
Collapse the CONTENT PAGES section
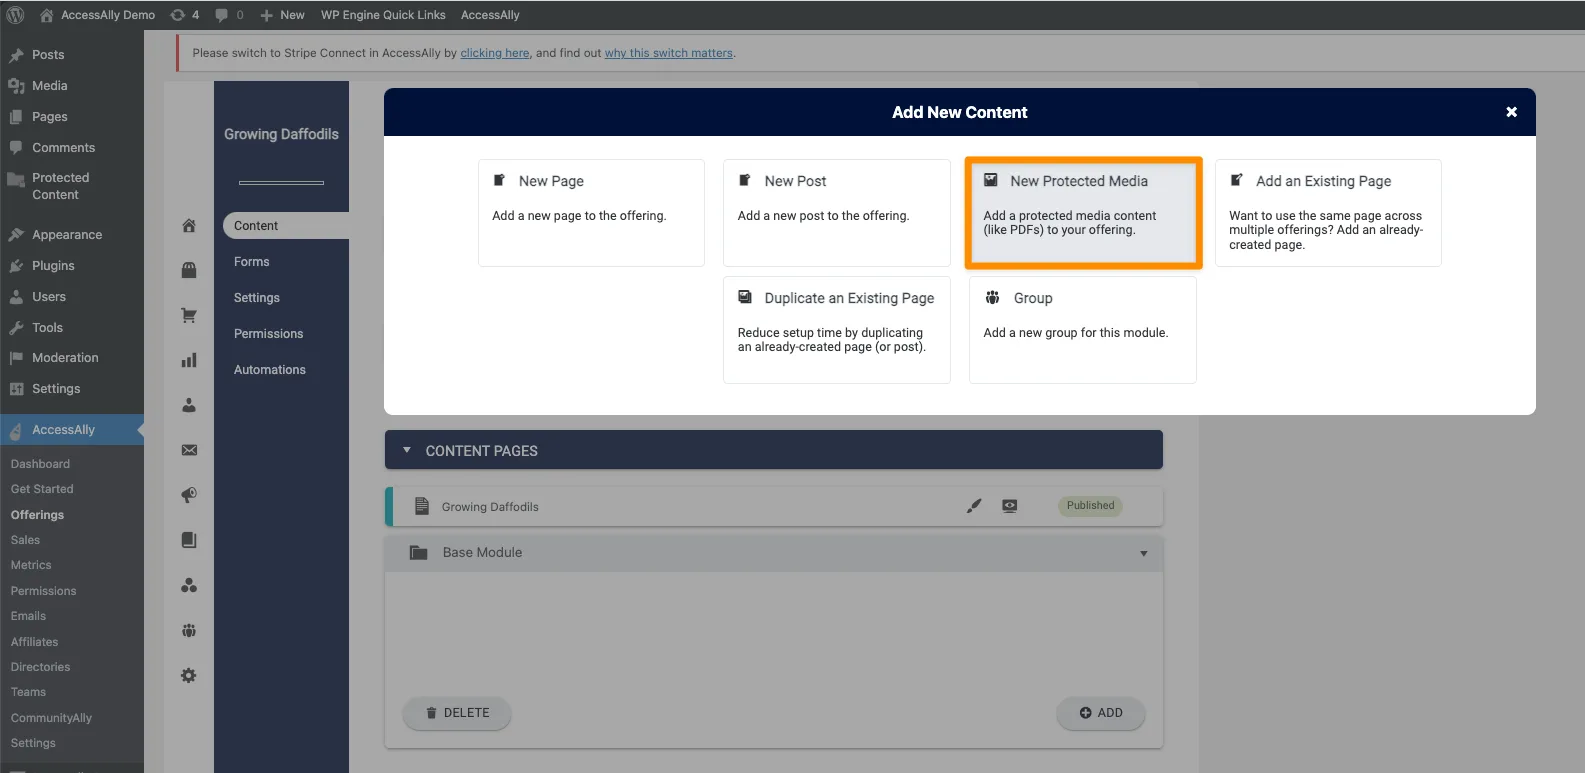(x=407, y=451)
